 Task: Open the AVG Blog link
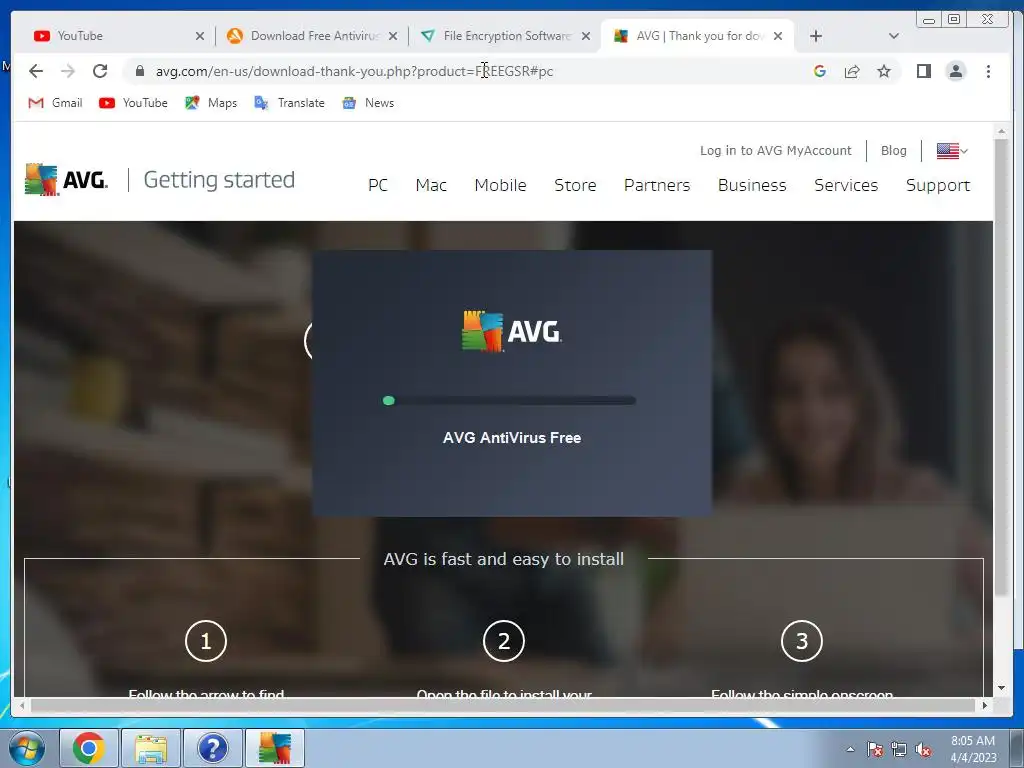coord(893,150)
